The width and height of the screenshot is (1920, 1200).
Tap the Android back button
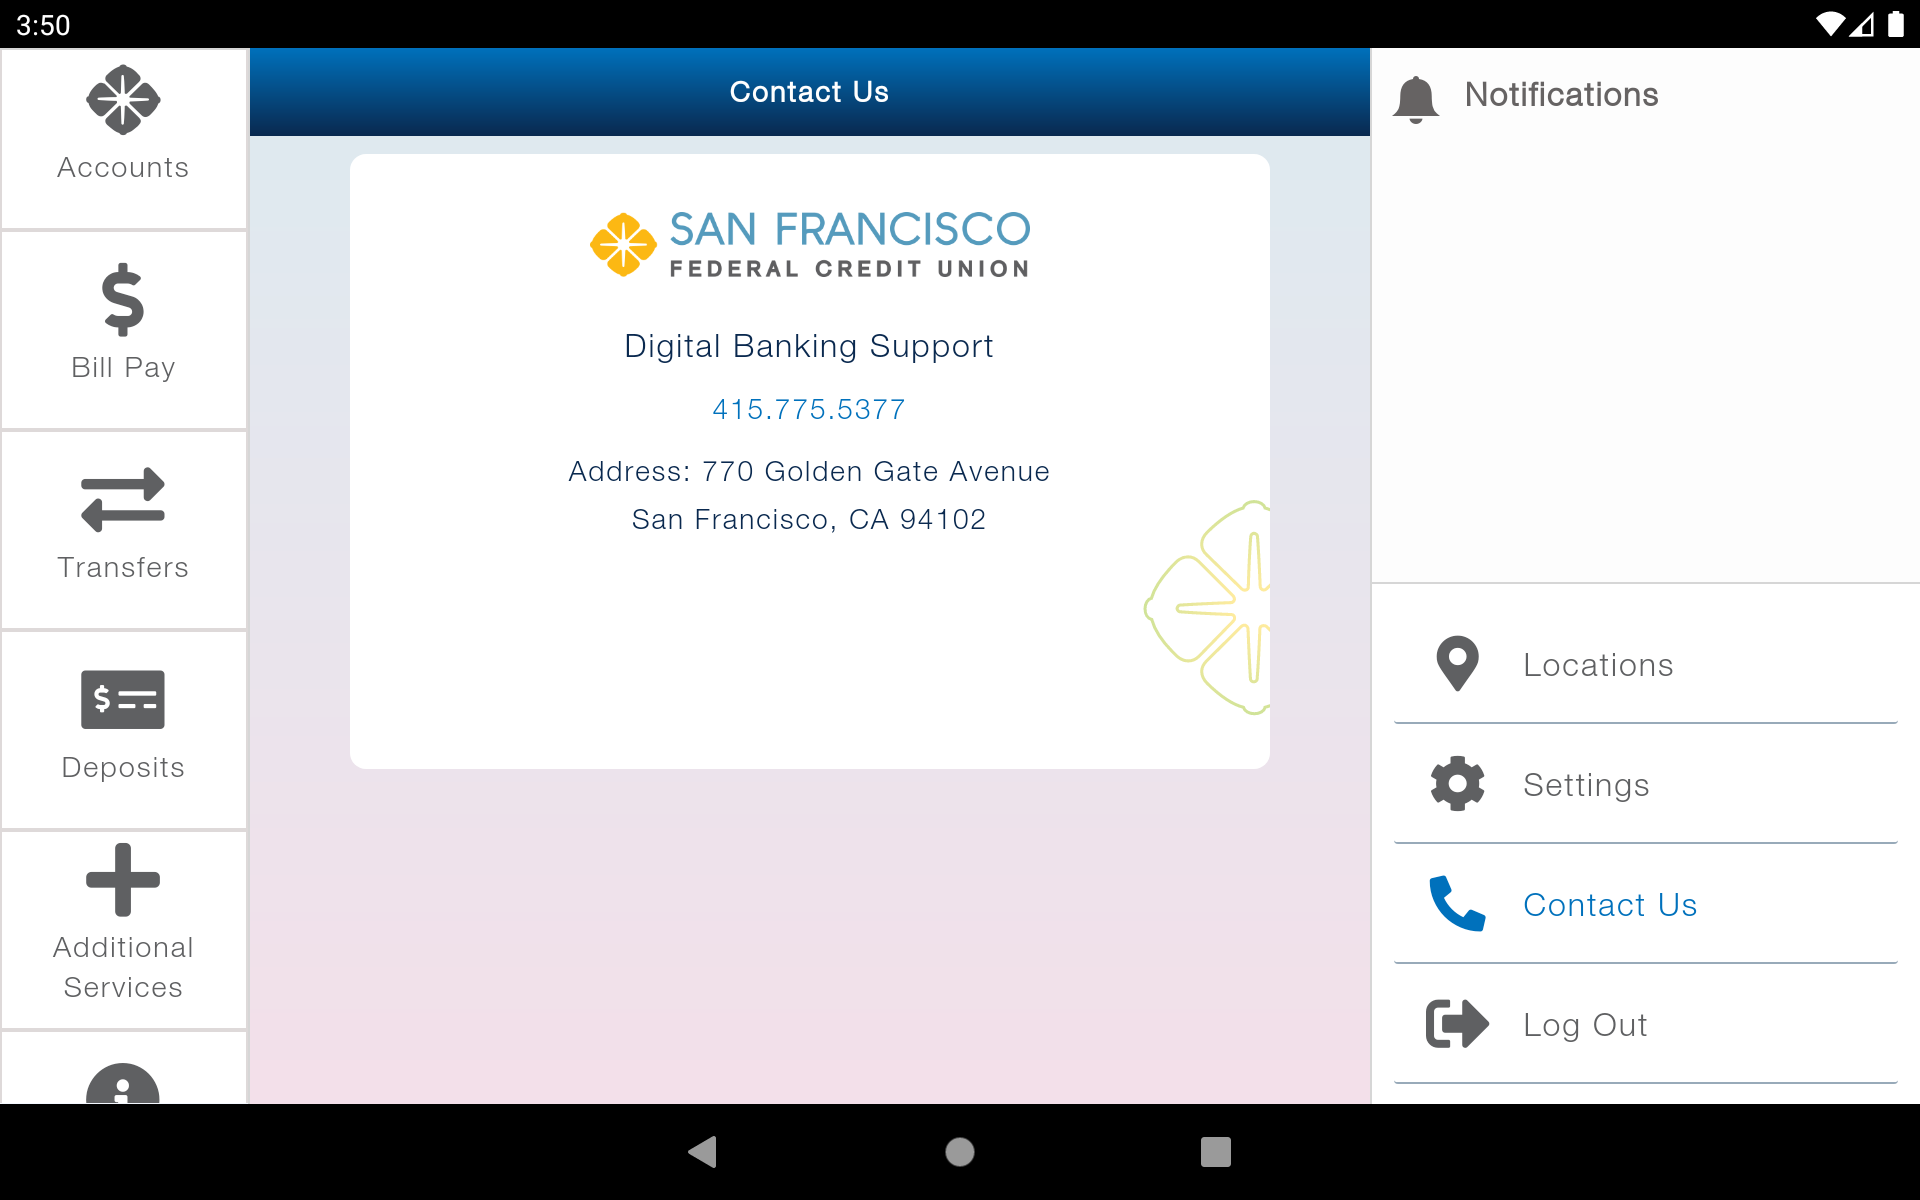pyautogui.click(x=703, y=1152)
